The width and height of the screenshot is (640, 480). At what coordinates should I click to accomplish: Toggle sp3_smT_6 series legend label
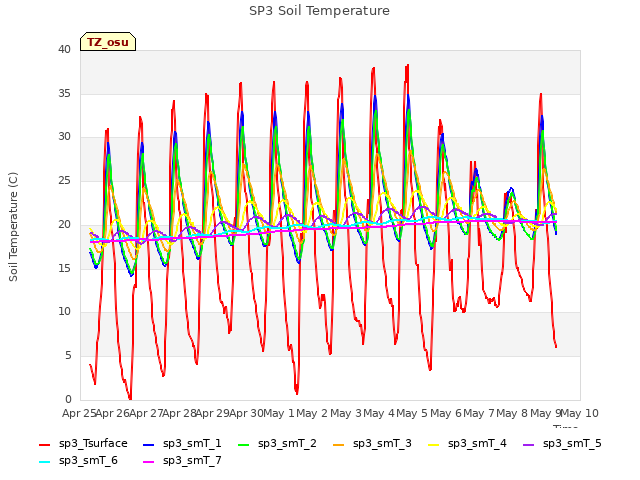point(88,461)
